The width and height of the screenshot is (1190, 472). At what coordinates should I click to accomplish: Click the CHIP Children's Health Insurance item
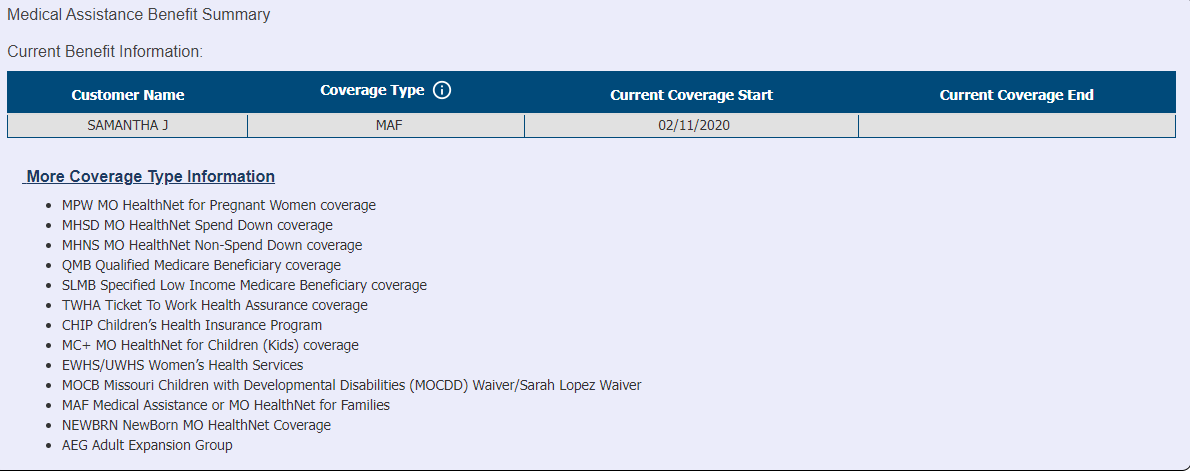click(x=192, y=326)
